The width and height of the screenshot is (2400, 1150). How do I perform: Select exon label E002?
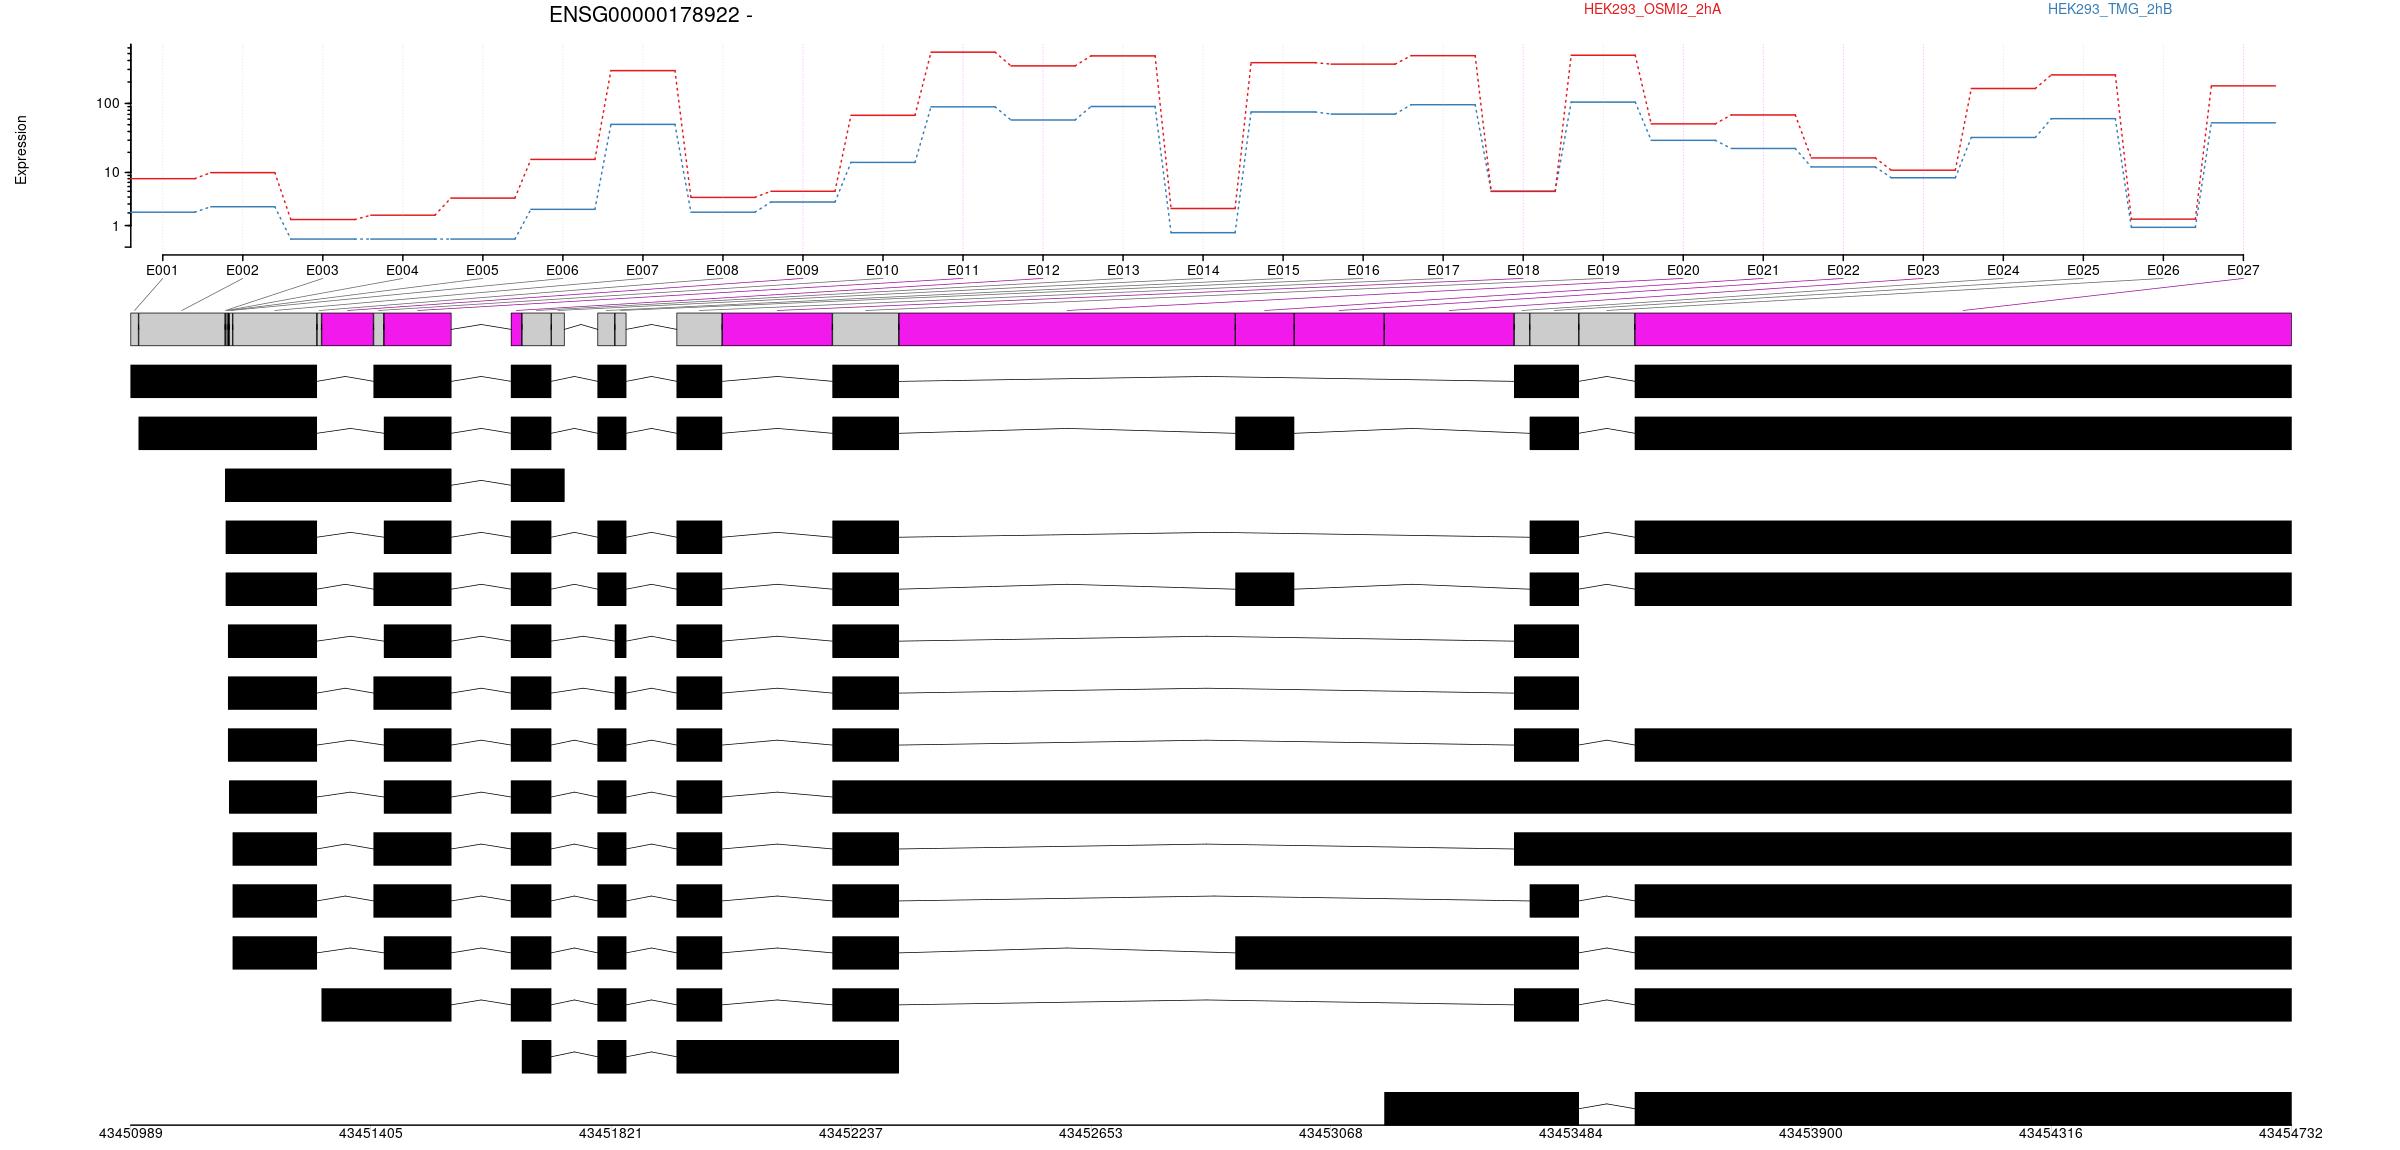coord(242,270)
